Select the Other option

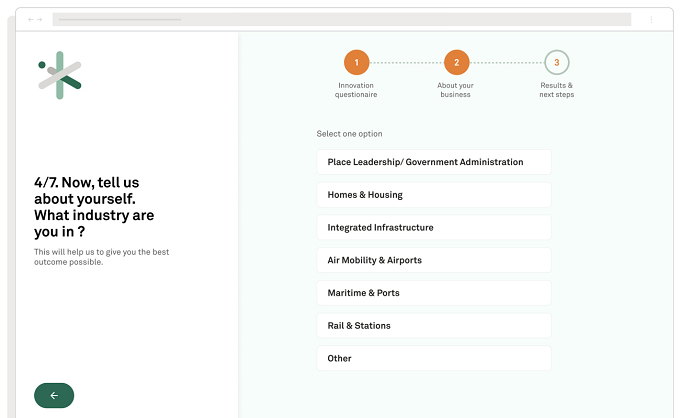[x=434, y=358]
